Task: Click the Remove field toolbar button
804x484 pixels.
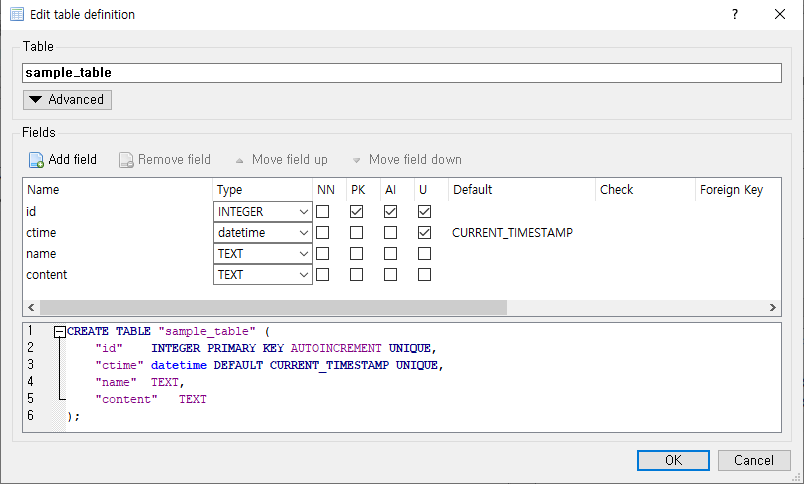Action: coord(165,159)
